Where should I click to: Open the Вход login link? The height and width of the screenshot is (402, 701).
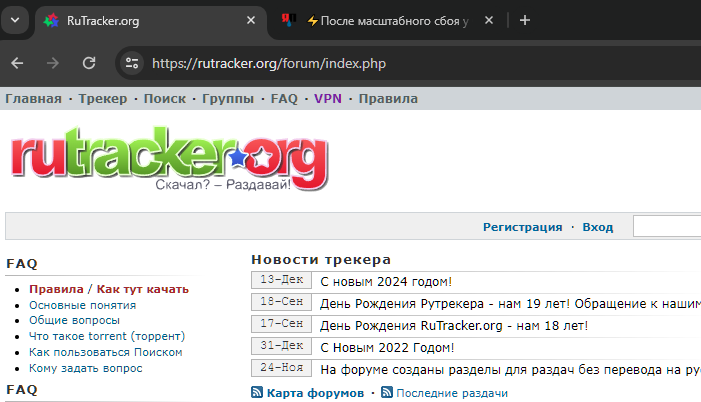pos(598,227)
